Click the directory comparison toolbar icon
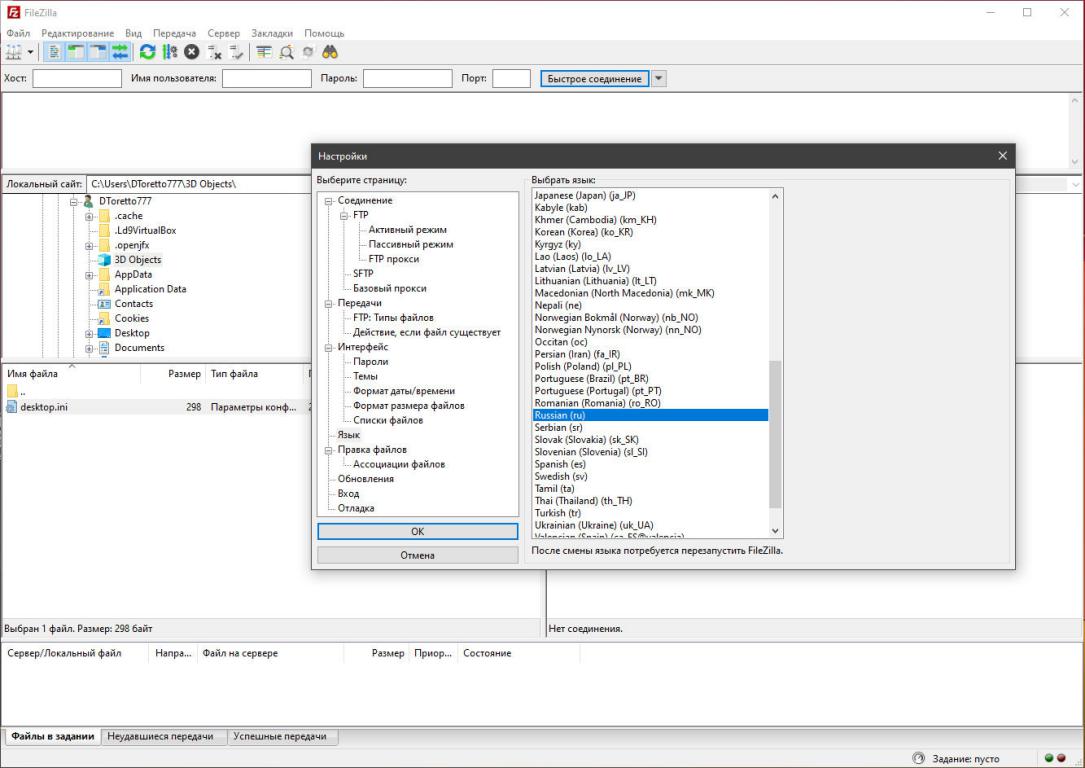Viewport: 1085px width, 768px height. pos(286,52)
